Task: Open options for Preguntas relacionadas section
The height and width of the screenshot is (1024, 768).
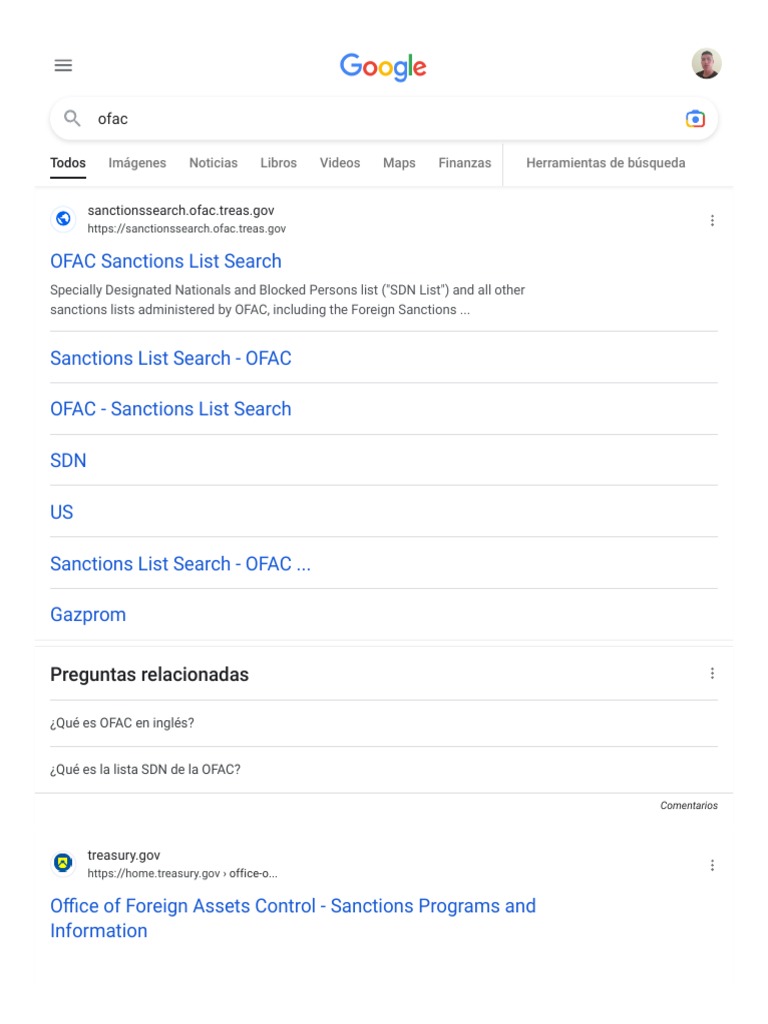Action: pyautogui.click(x=712, y=674)
